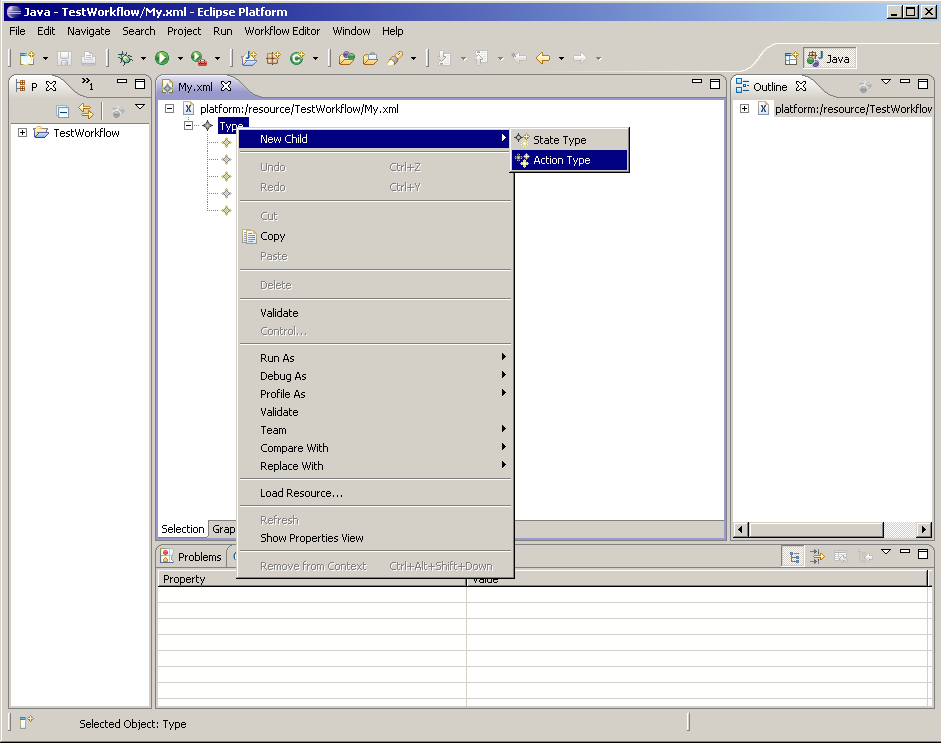Image resolution: width=941 pixels, height=743 pixels.
Task: Click the Open Perspective icon
Action: 791,59
